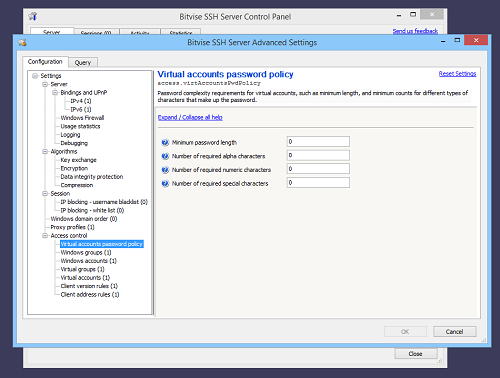Screen dimensions: 500x378
Task: Collapse the Server tree node
Action: pyautogui.click(x=45, y=84)
